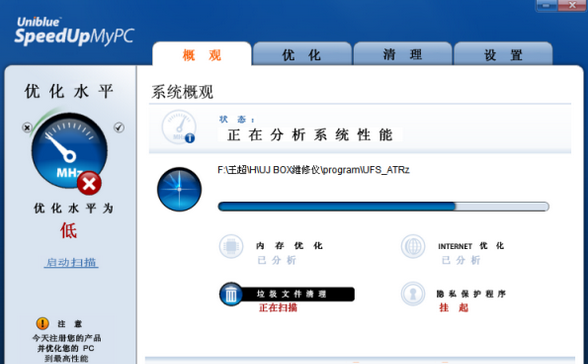This screenshot has width=588, height=364.
Task: Click the 内存优化 label
Action: coord(289,246)
